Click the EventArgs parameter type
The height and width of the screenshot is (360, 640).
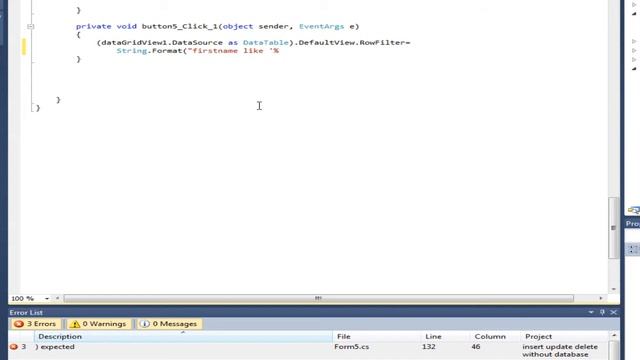[x=321, y=27]
